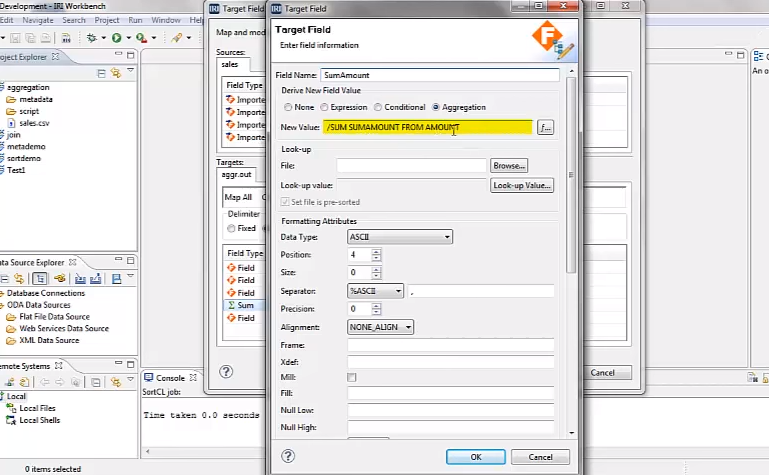The height and width of the screenshot is (475, 769).
Task: Open the Alignment NONE_ALIGN dropdown
Action: click(x=380, y=327)
